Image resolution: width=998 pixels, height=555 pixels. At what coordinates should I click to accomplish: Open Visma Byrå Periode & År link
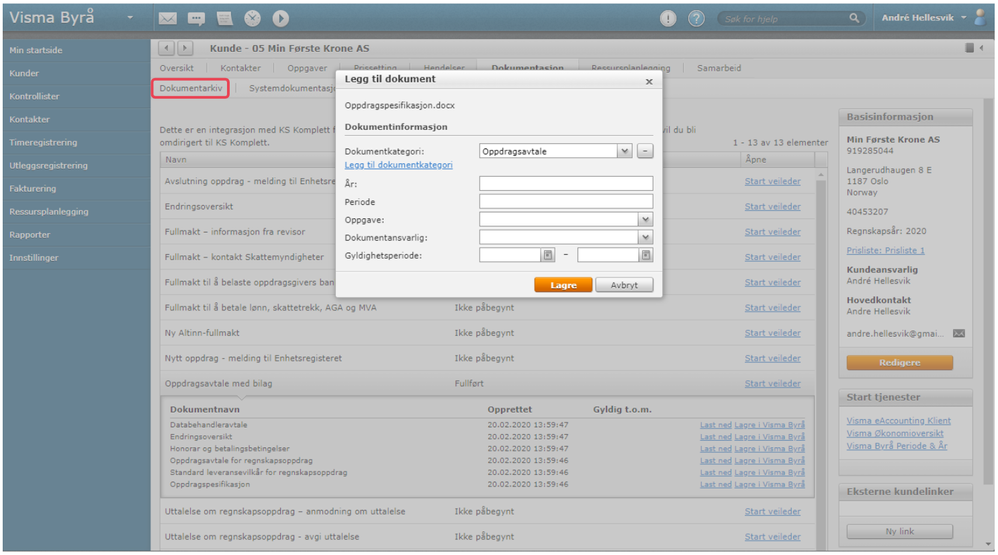coord(897,446)
